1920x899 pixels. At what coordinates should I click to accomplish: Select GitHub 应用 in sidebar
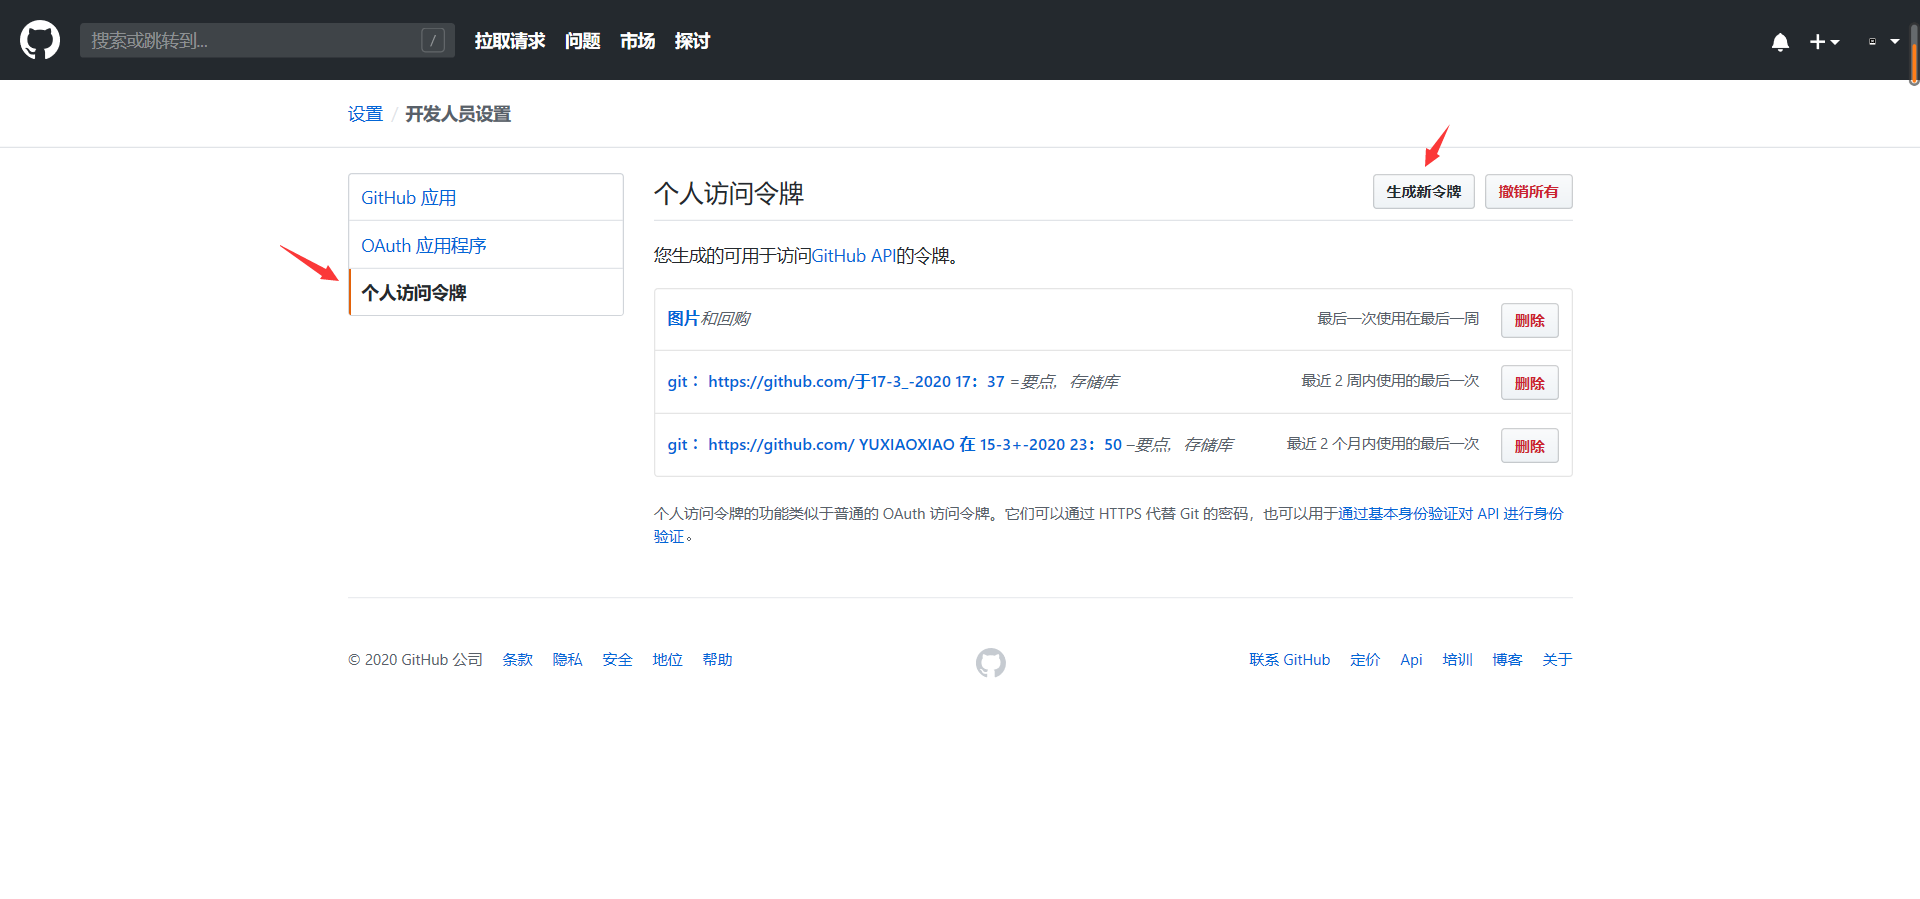[x=486, y=197]
